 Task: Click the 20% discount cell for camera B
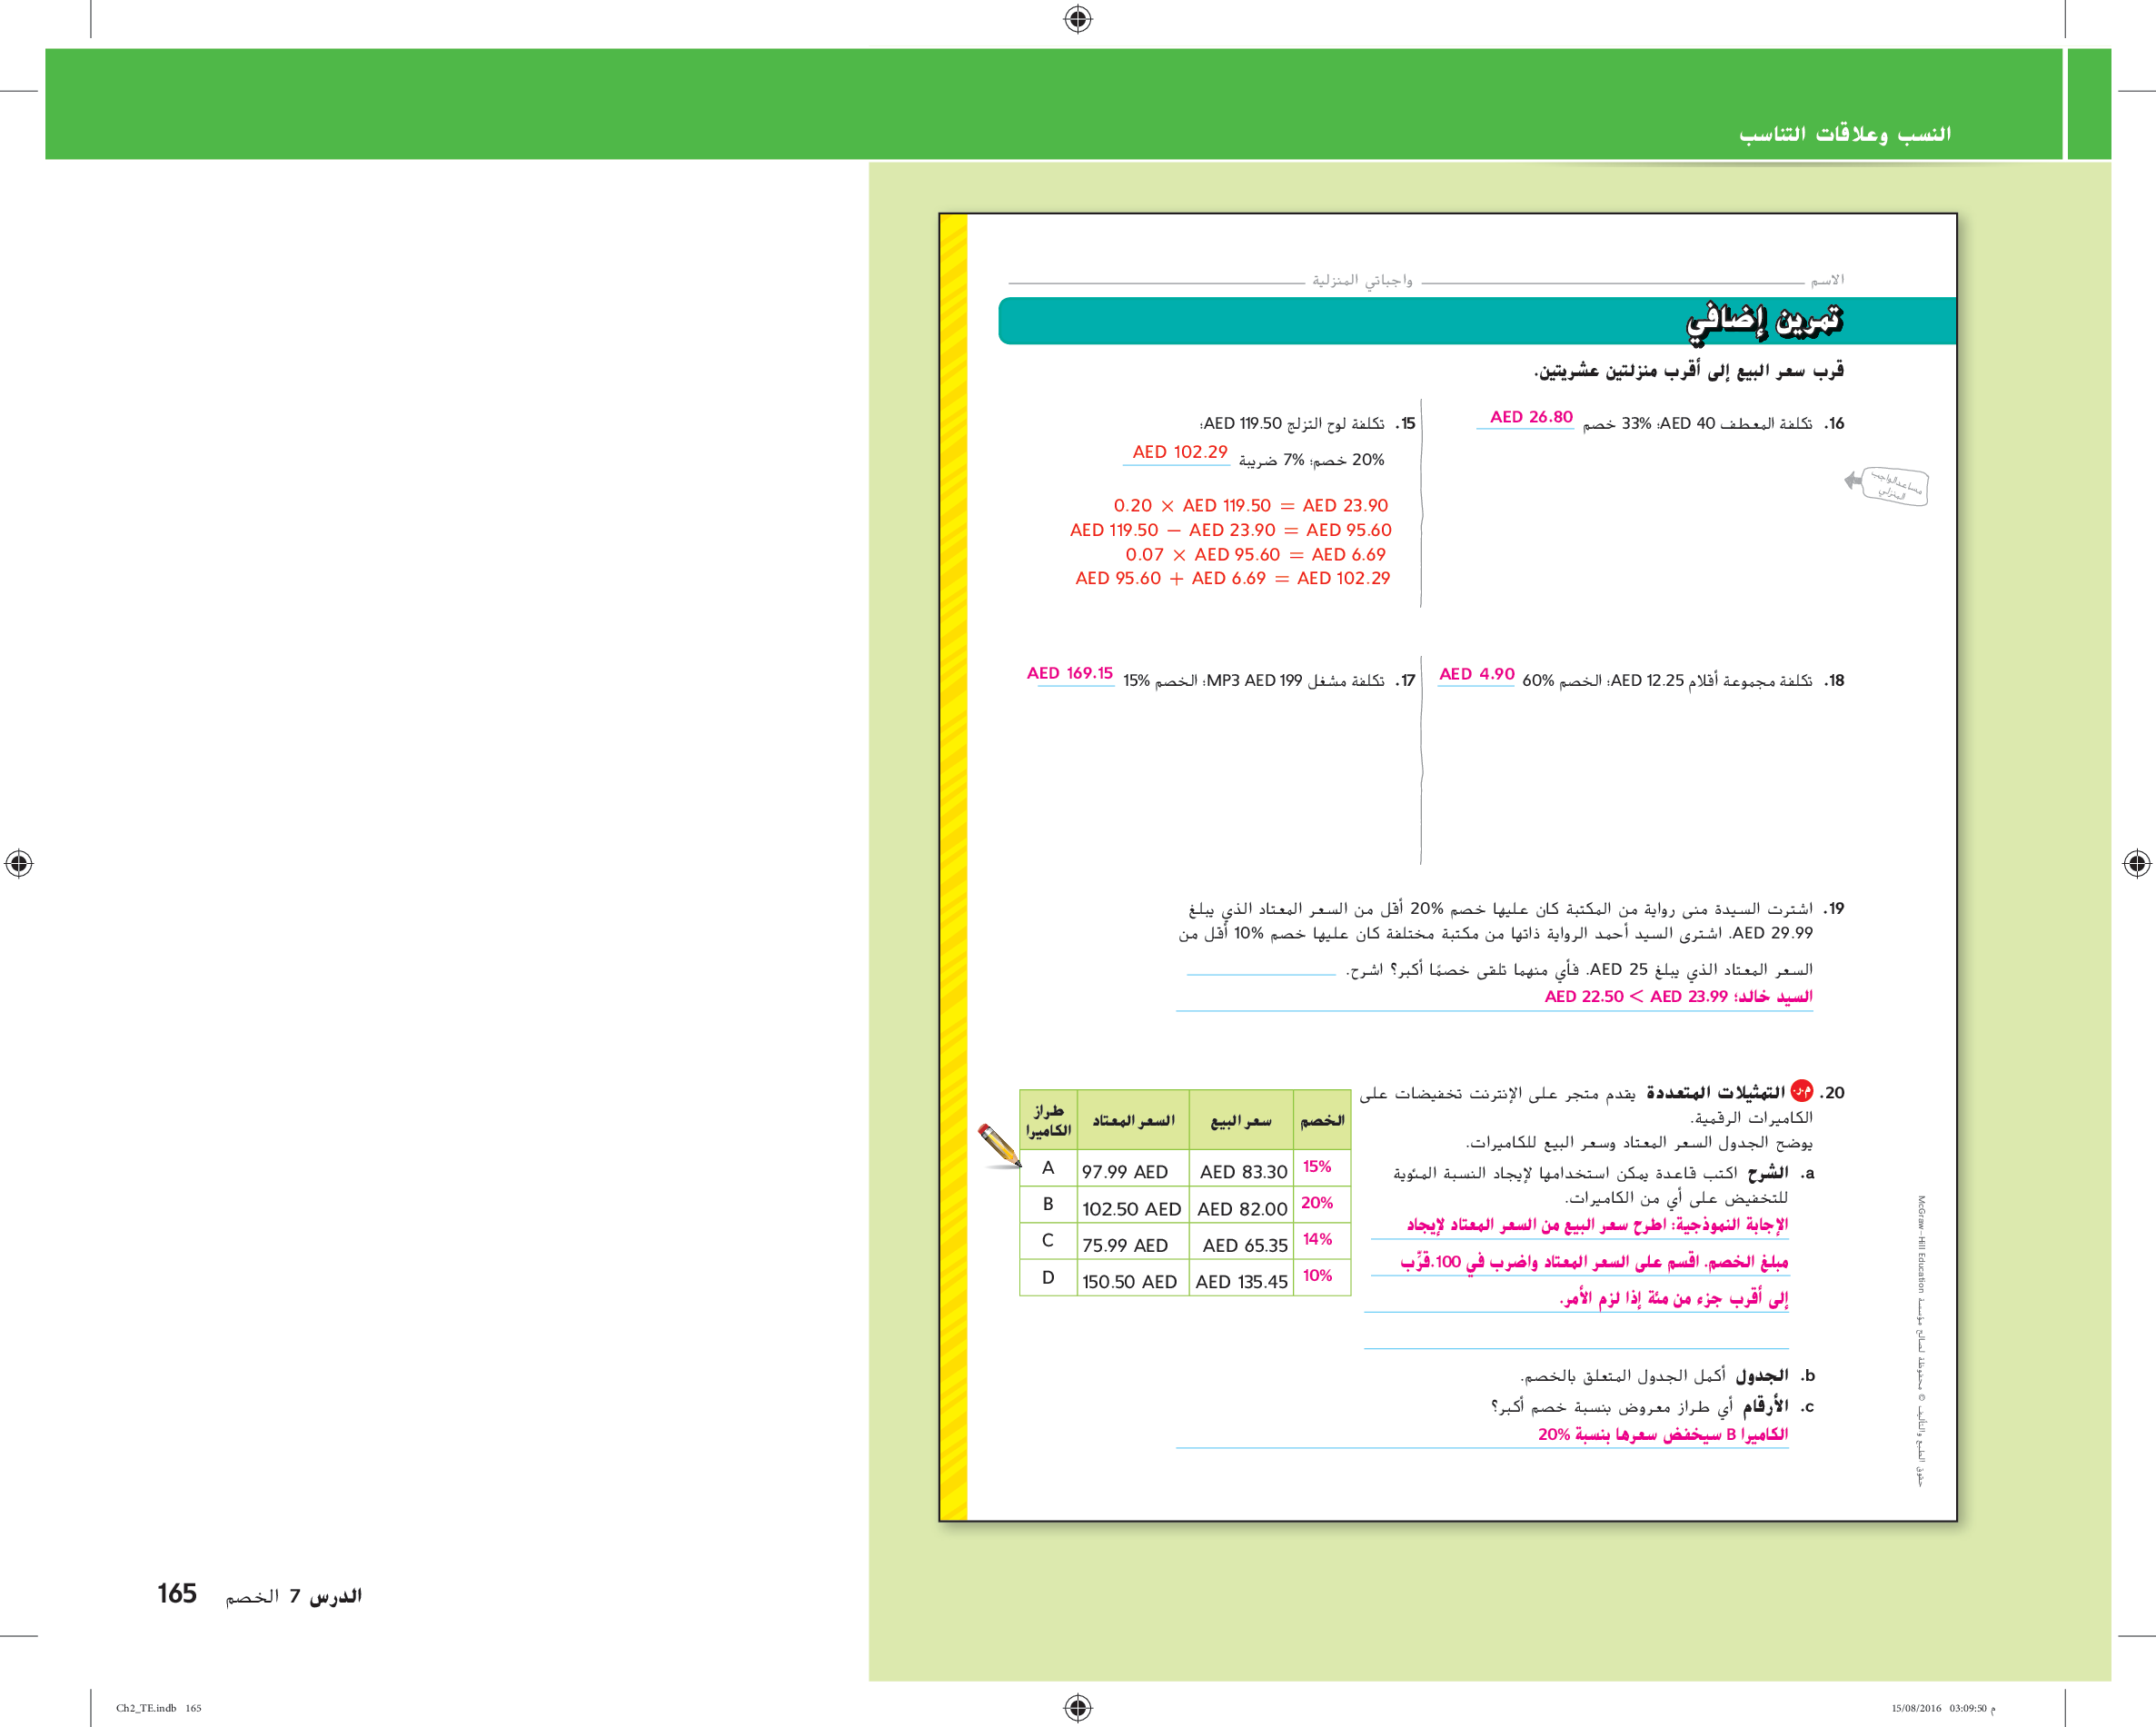1317,1203
